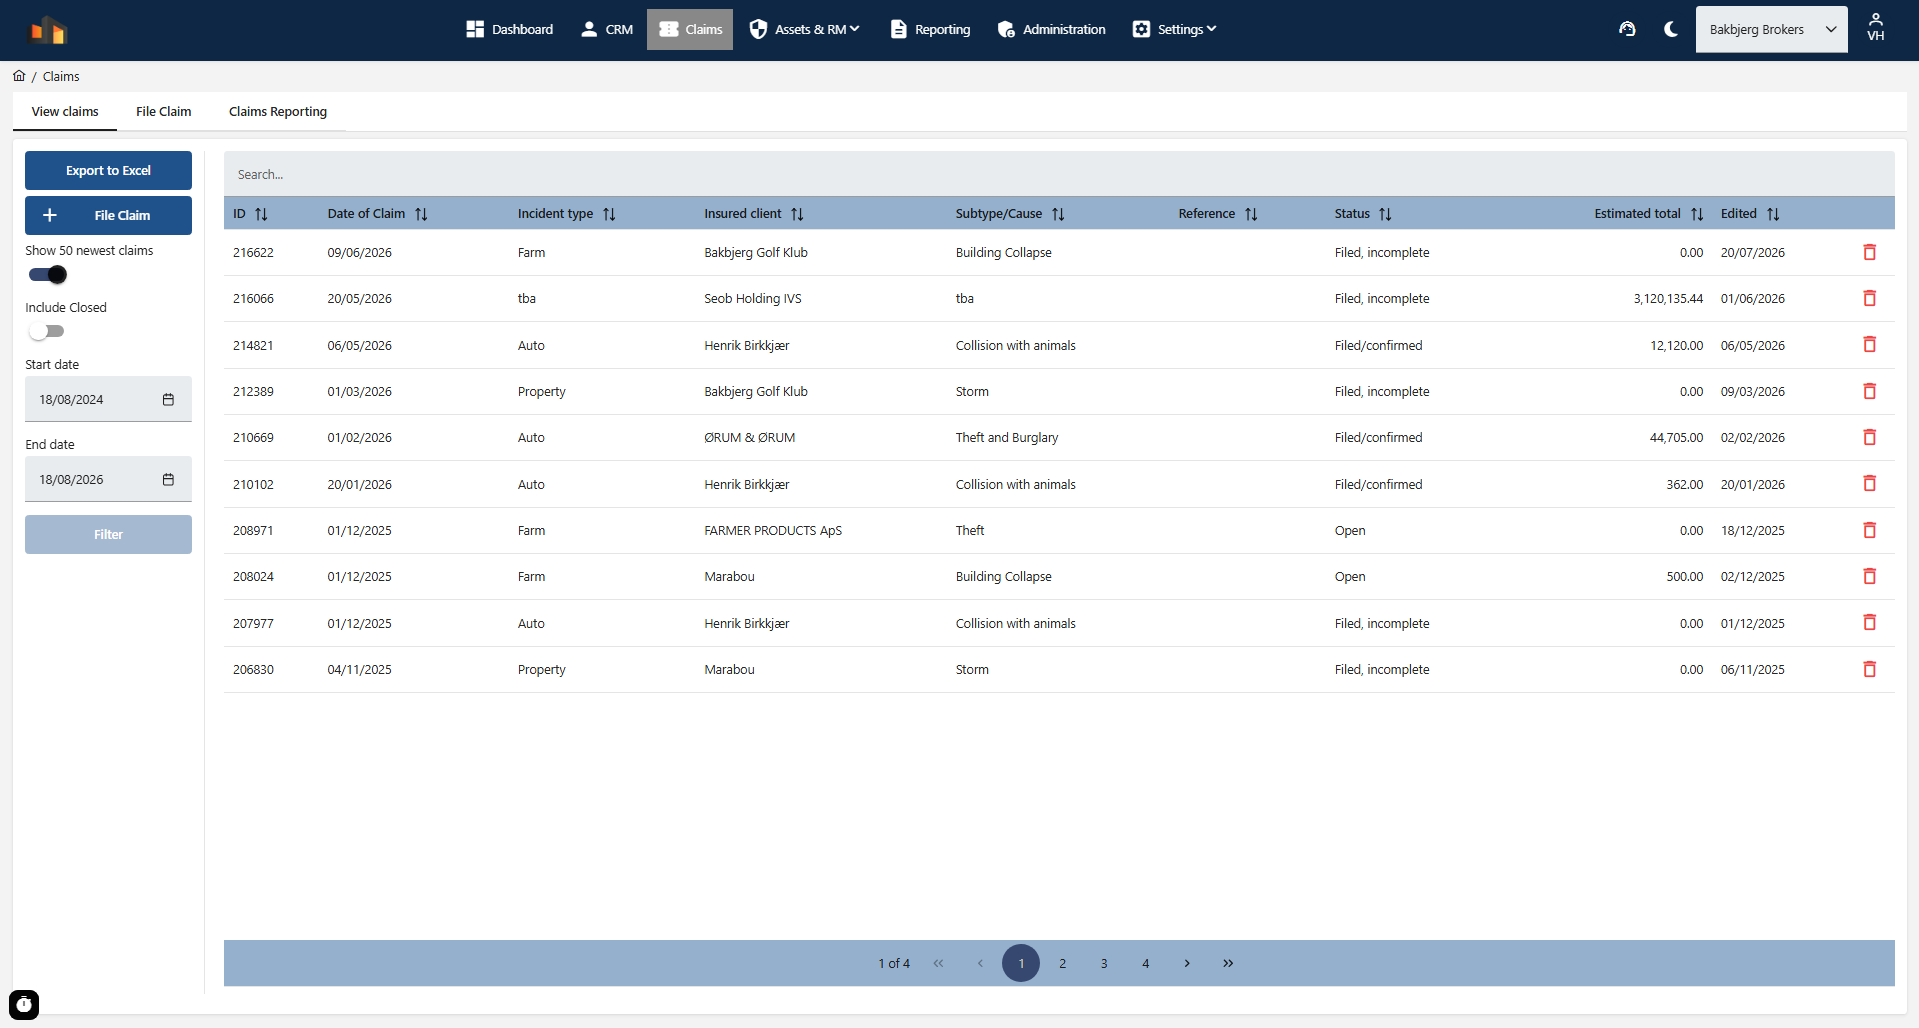Switch to File Claim tab
This screenshot has width=1919, height=1028.
click(164, 111)
